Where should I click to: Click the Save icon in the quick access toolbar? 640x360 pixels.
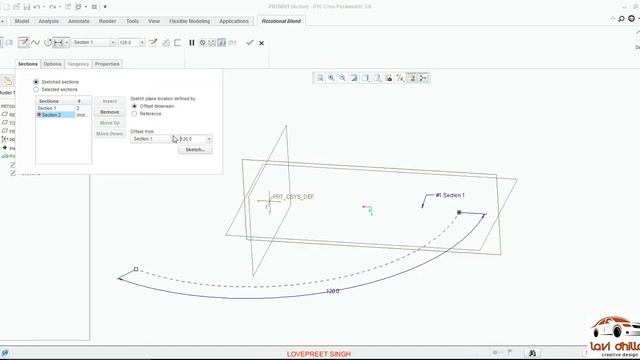(x=27, y=7)
